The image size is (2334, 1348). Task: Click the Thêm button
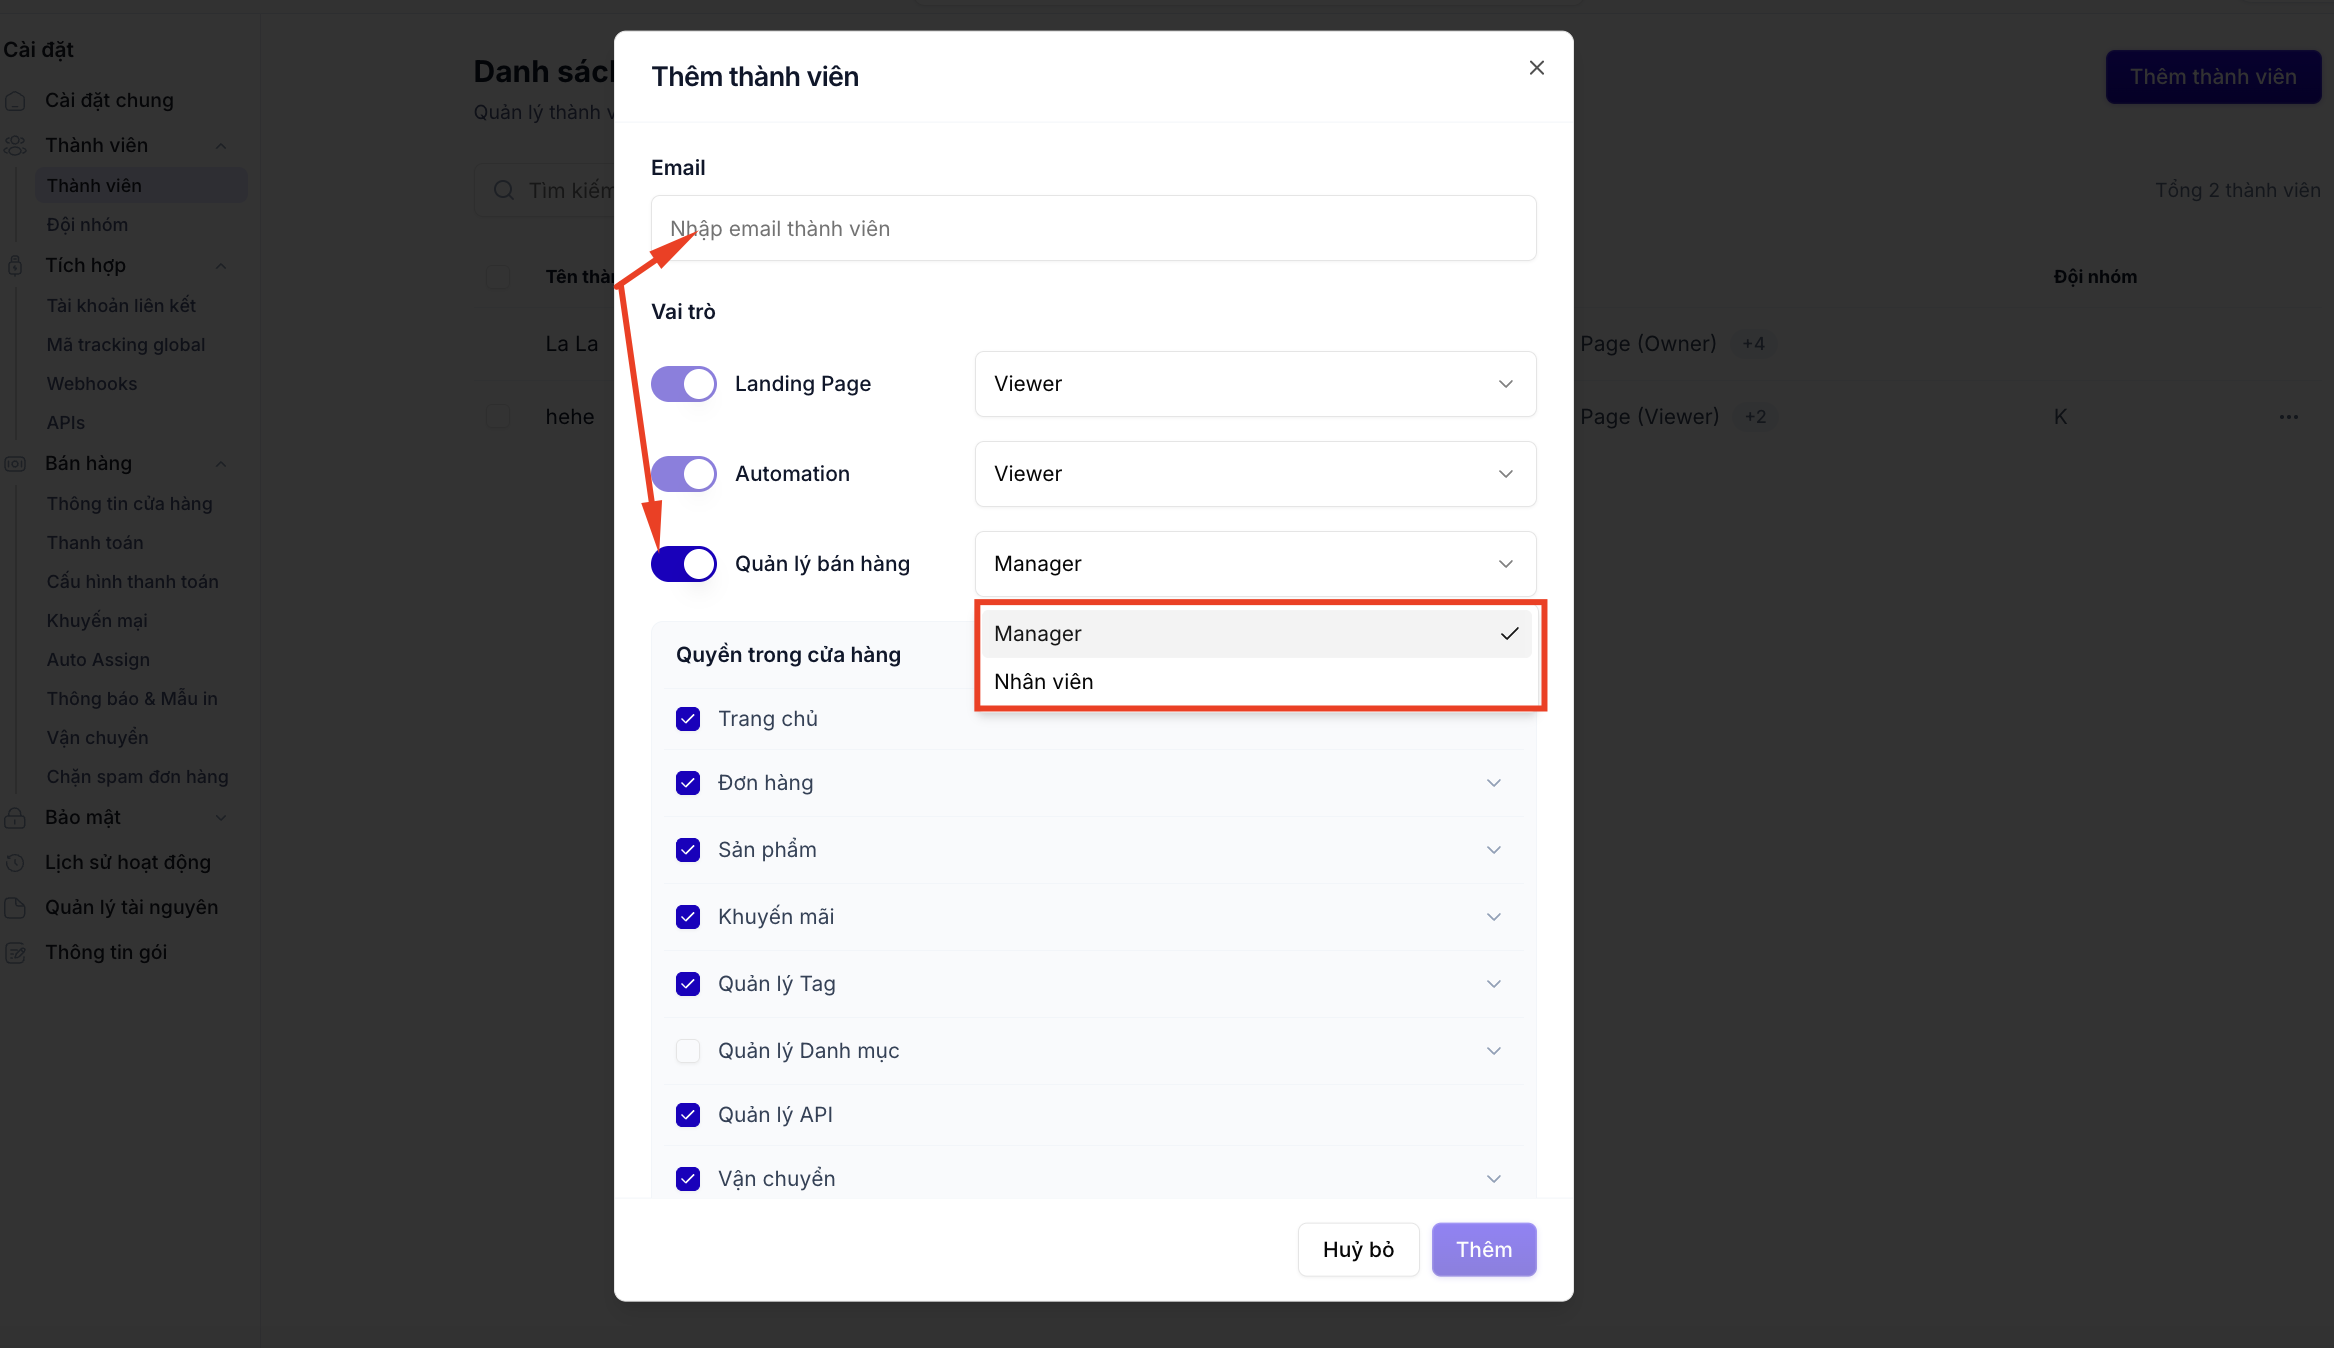pyautogui.click(x=1484, y=1249)
